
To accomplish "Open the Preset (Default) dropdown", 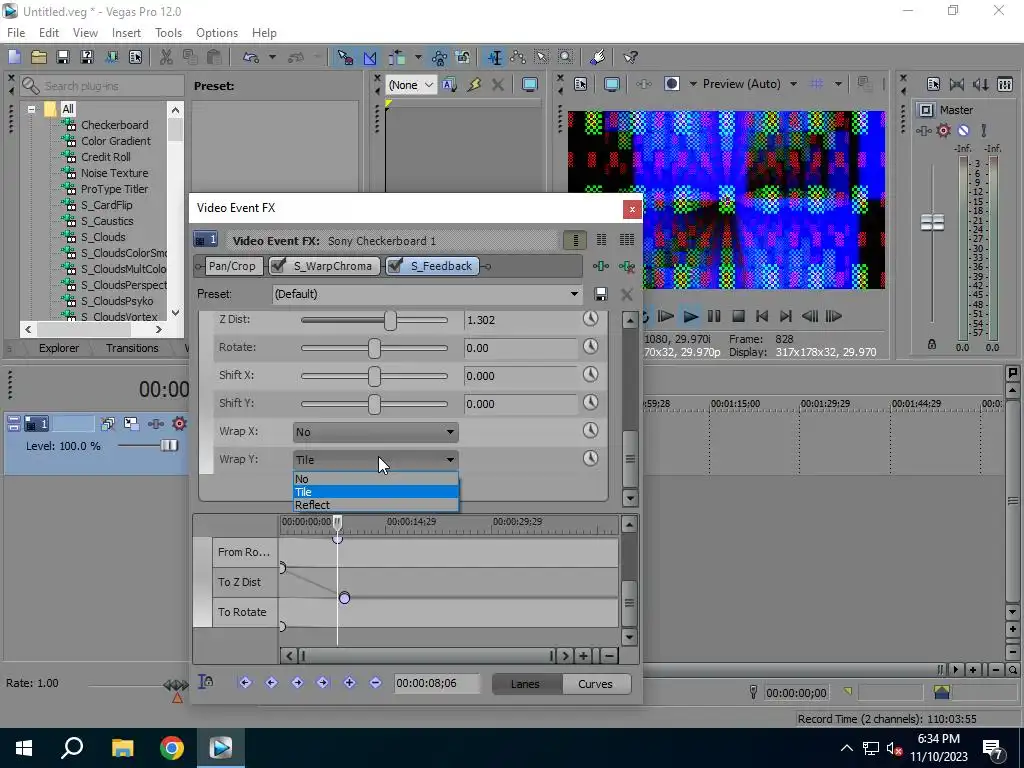I will pyautogui.click(x=426, y=294).
